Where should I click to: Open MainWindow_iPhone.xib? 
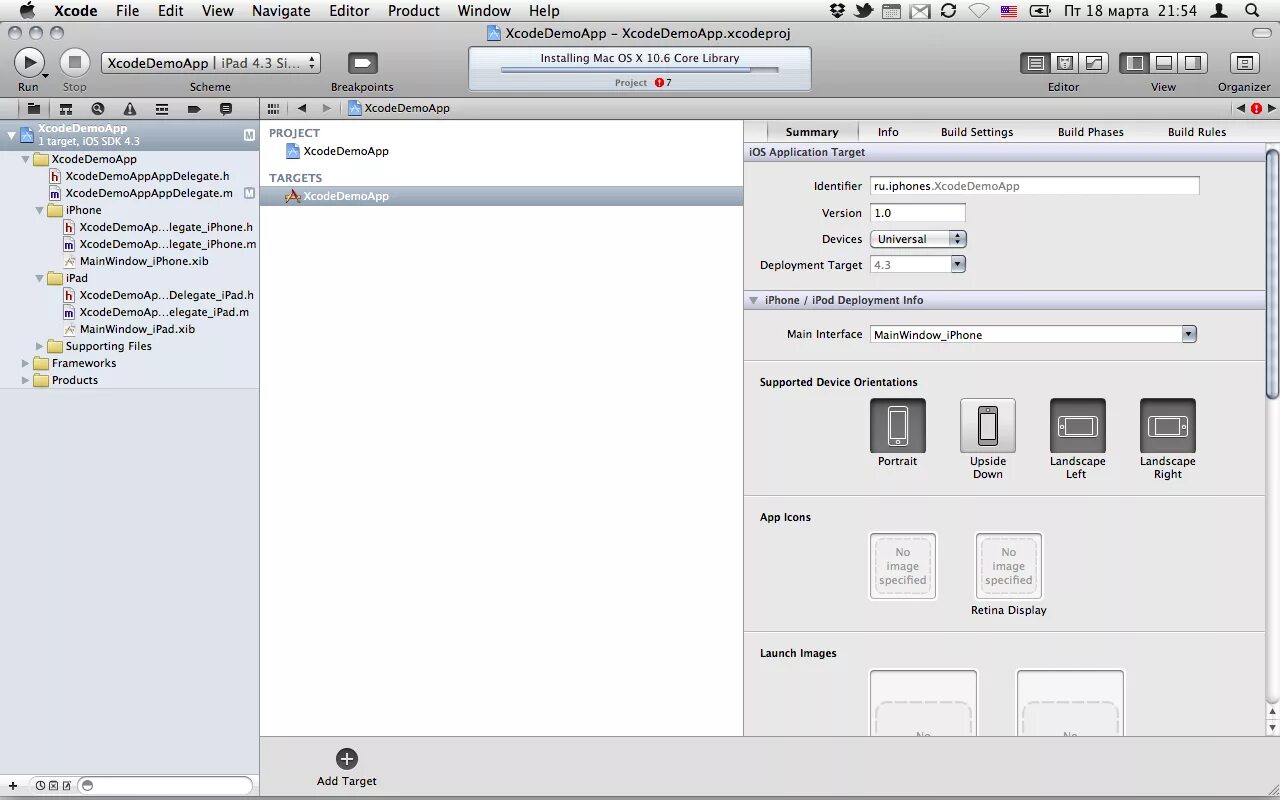[x=144, y=261]
